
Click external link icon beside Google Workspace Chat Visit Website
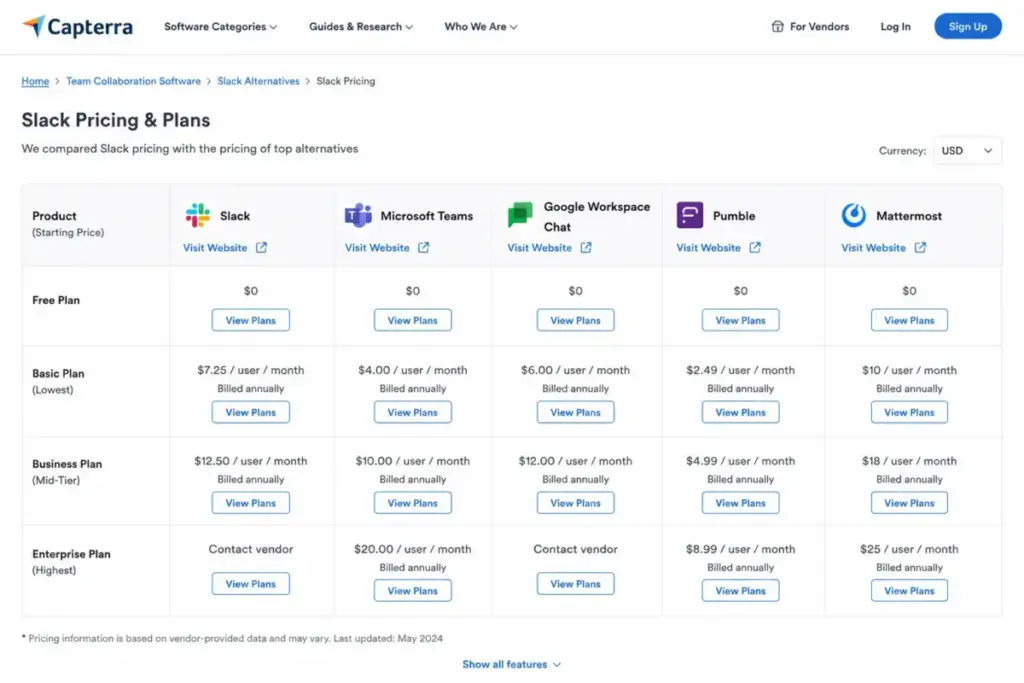pos(586,247)
